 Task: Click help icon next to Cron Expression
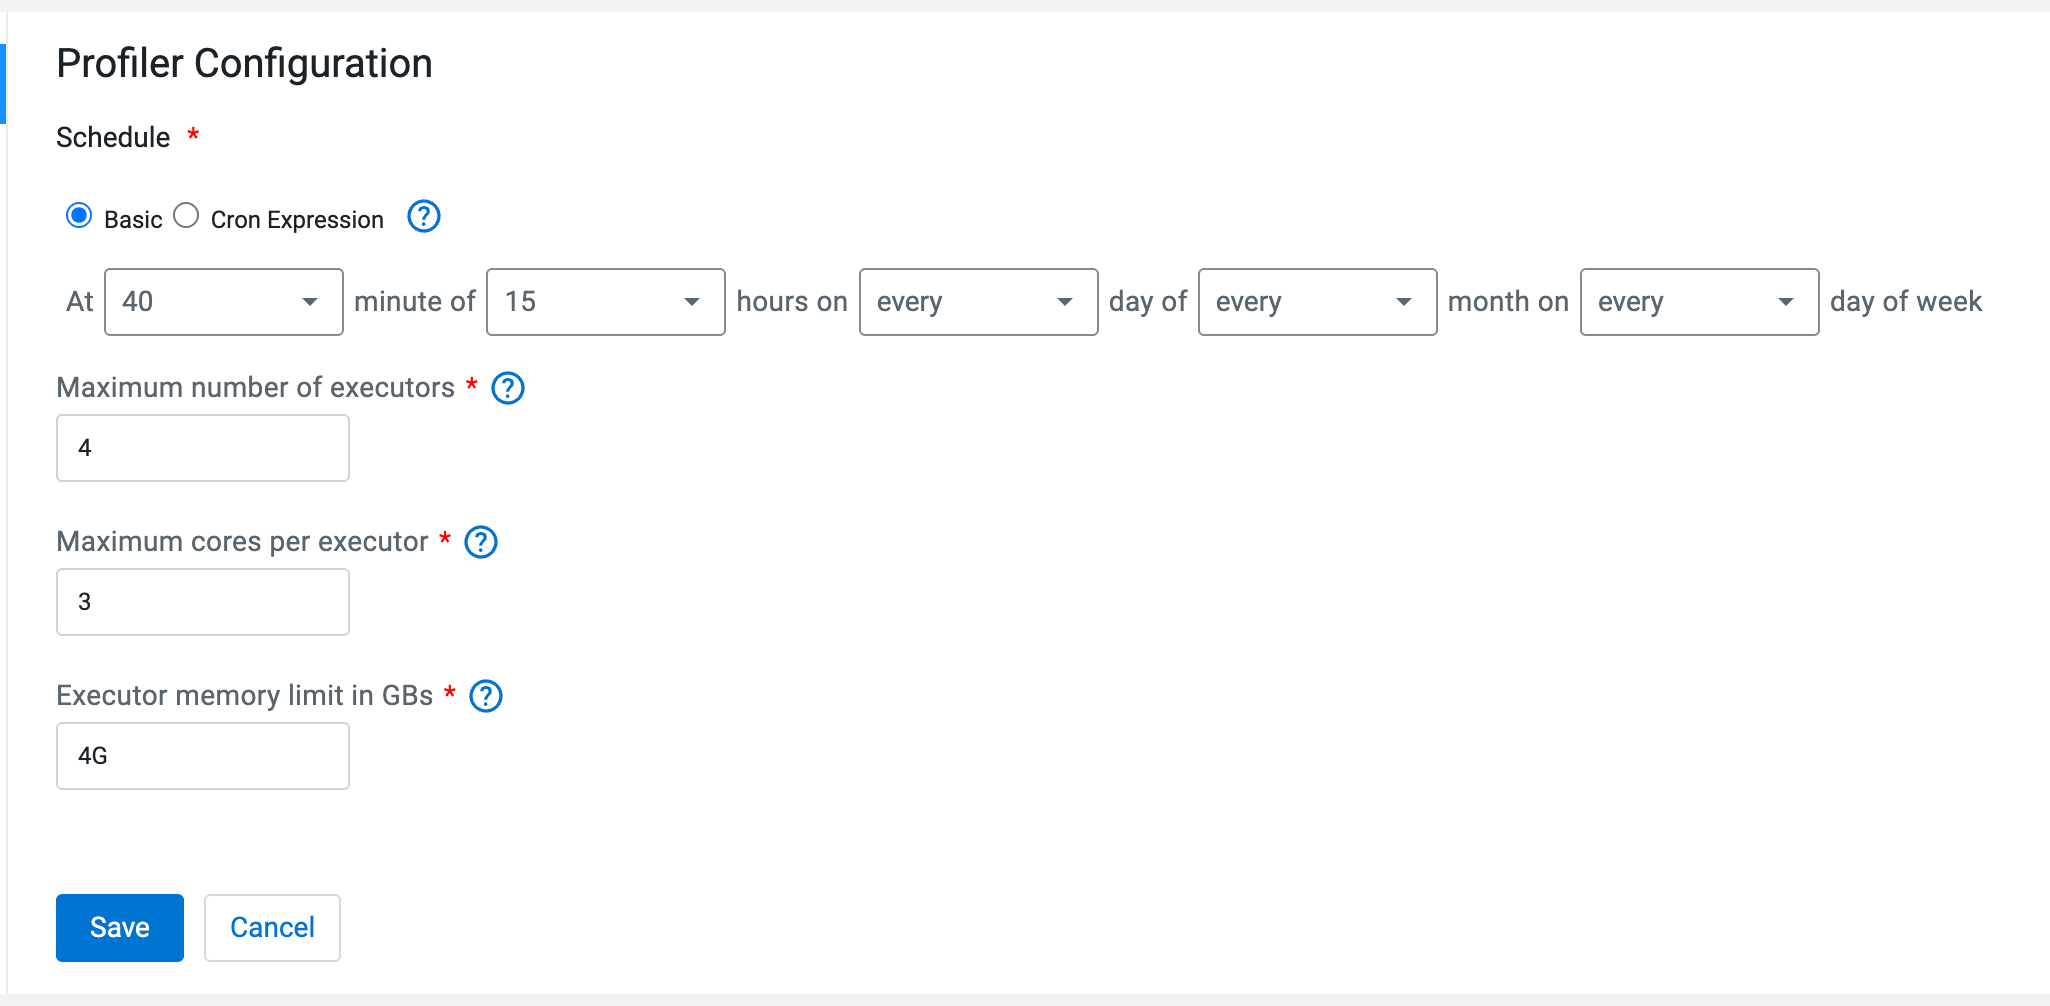click(x=424, y=216)
